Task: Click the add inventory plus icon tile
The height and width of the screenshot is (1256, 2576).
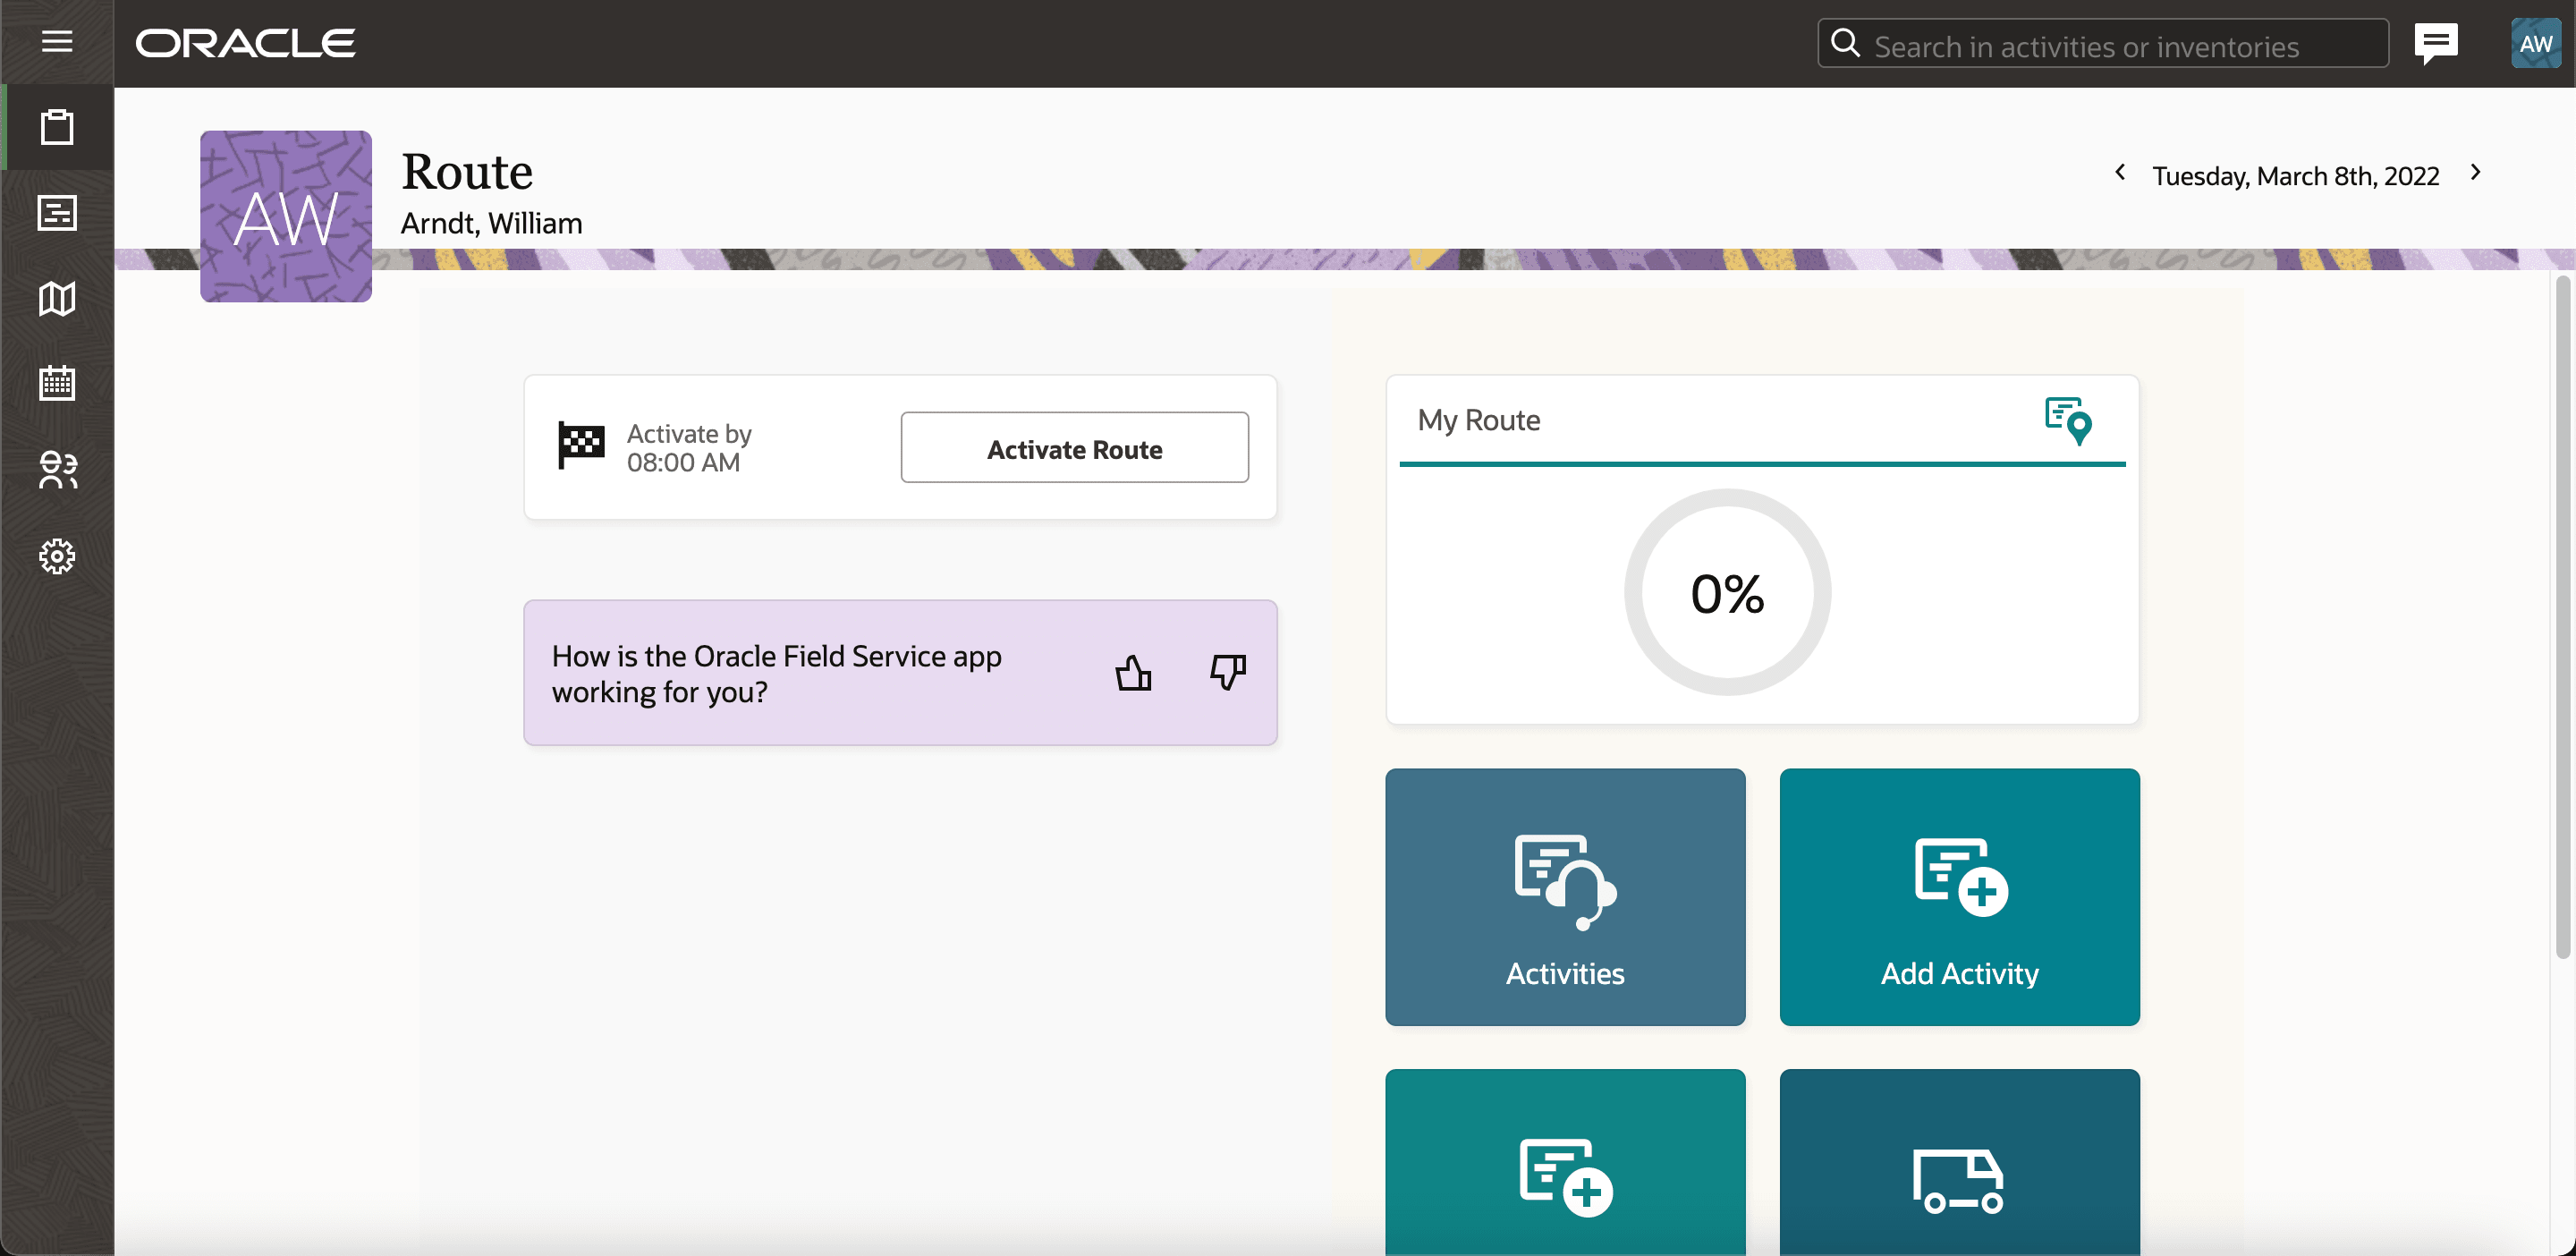Action: click(1564, 1180)
